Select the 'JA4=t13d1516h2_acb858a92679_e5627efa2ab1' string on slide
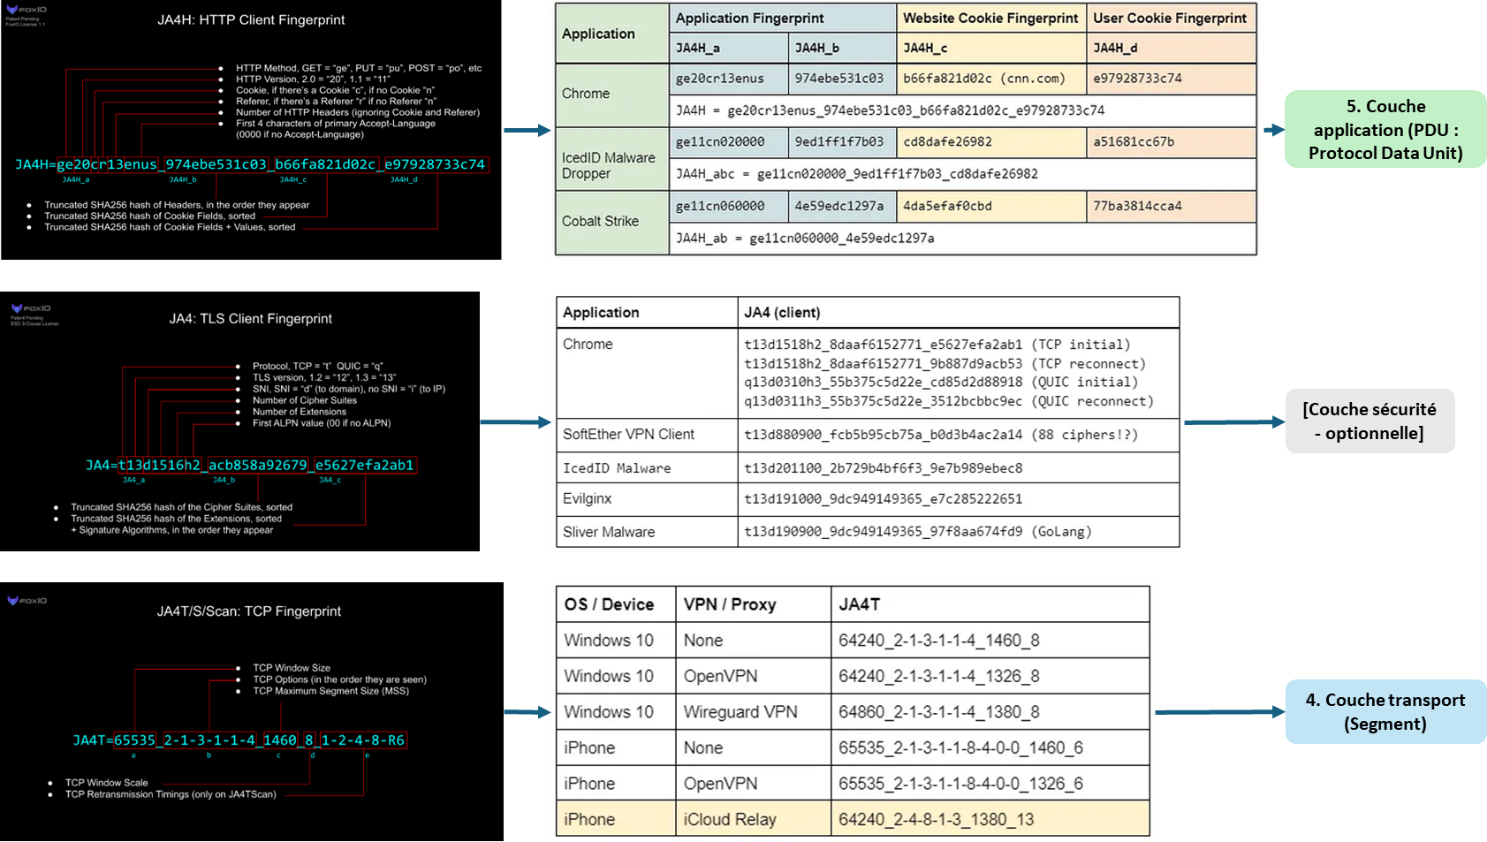Screen dimensions: 1487x842 click(250, 465)
